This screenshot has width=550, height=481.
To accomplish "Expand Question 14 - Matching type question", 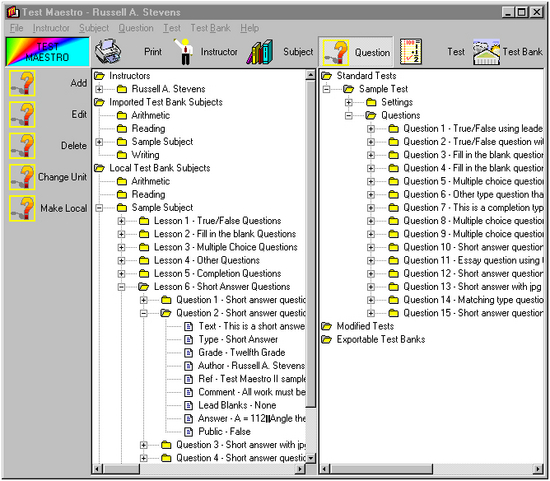I will pos(371,300).
